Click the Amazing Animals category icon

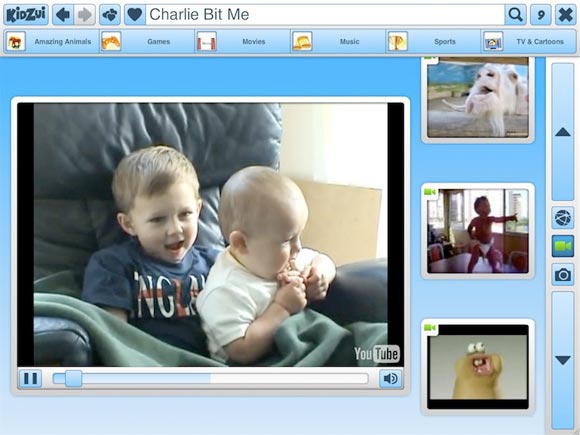[x=16, y=41]
